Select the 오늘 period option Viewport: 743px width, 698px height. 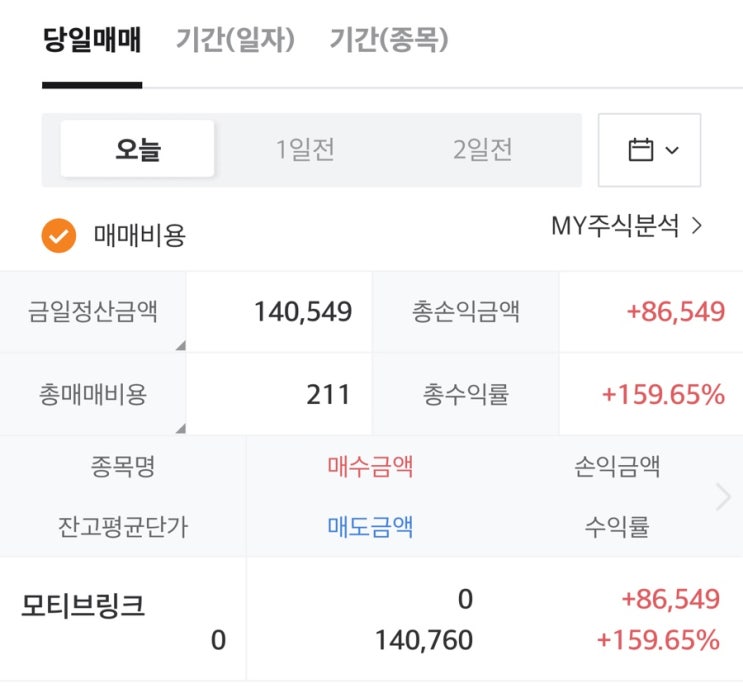[138, 150]
